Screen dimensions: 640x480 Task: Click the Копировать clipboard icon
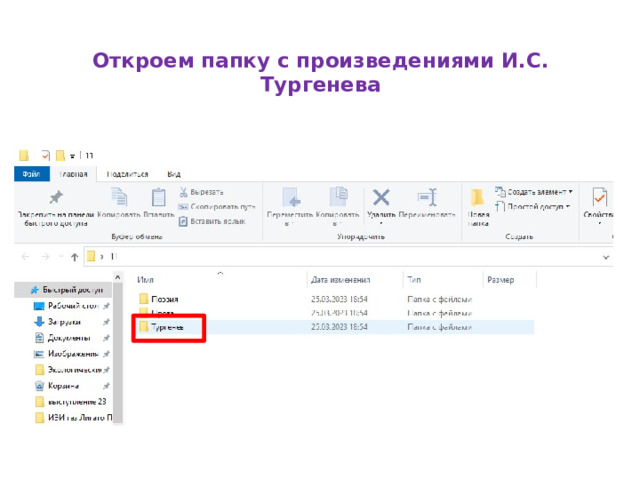tap(119, 197)
